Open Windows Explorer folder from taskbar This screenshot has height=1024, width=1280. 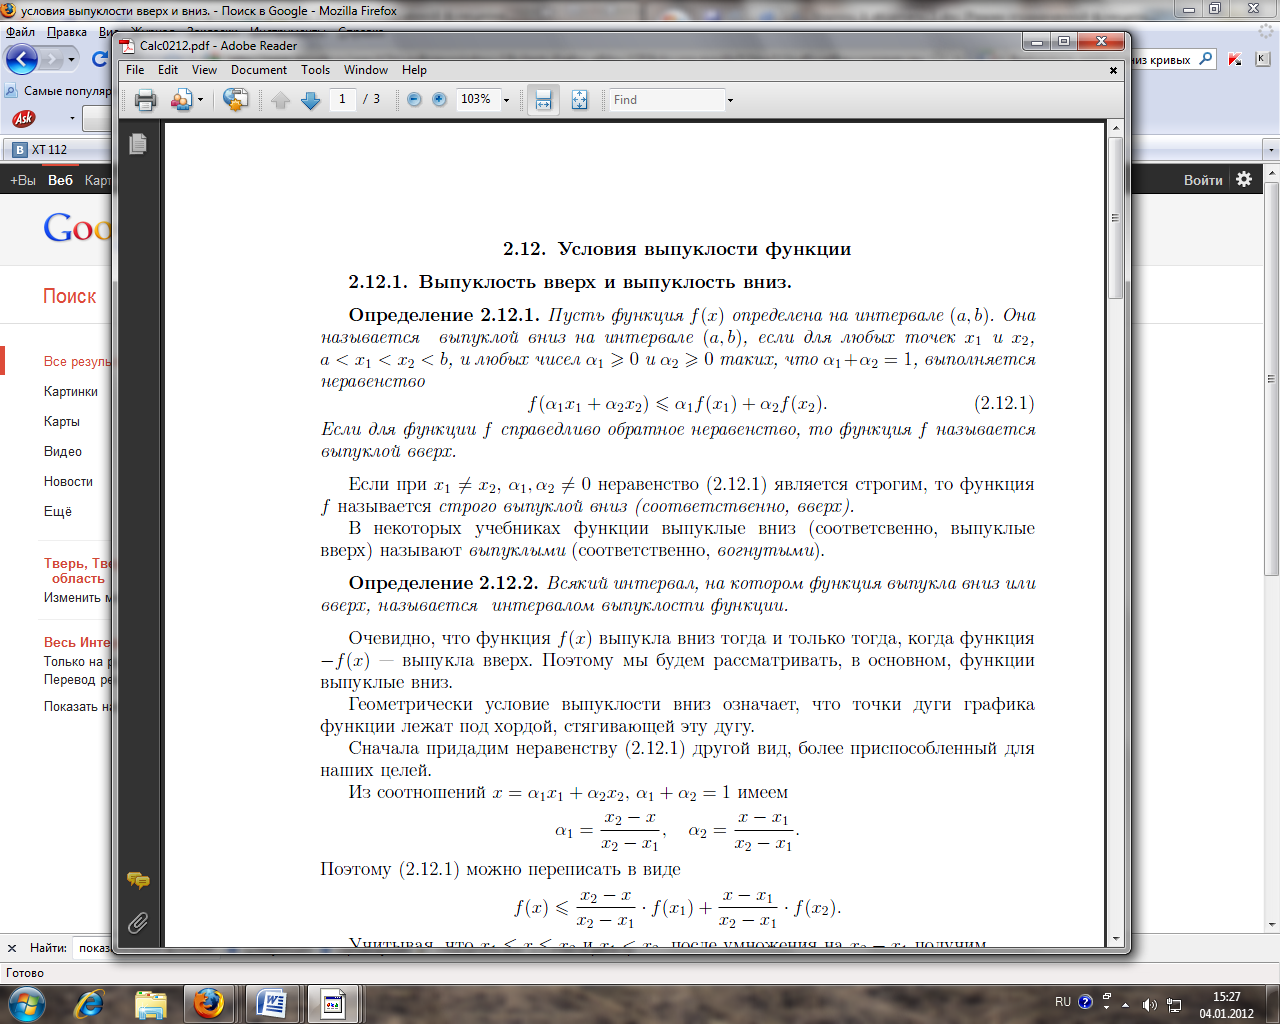click(150, 1003)
